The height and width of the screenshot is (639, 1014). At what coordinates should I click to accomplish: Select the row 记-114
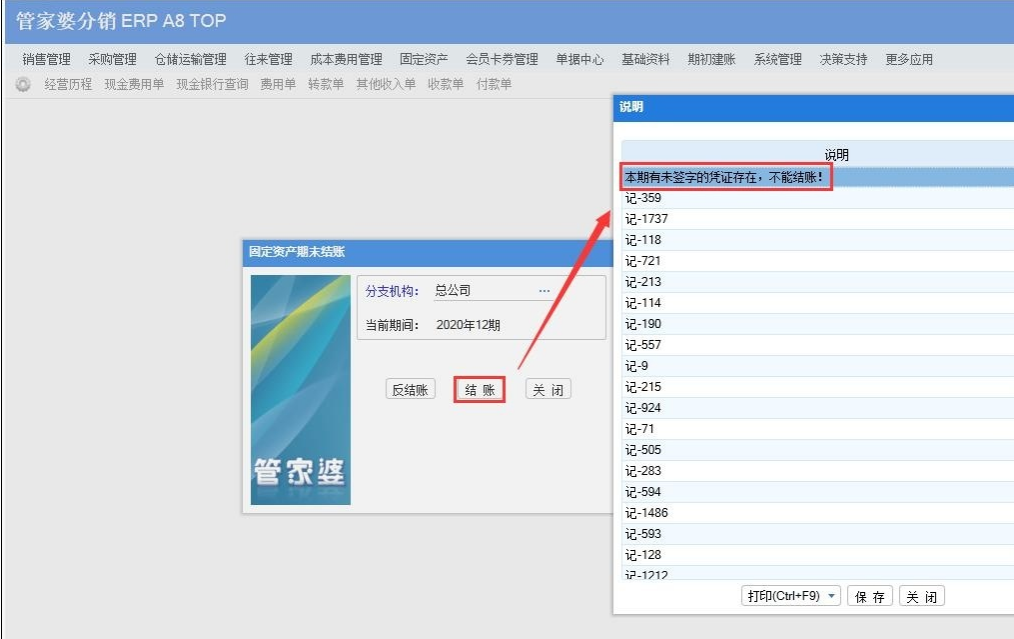pyautogui.click(x=817, y=303)
